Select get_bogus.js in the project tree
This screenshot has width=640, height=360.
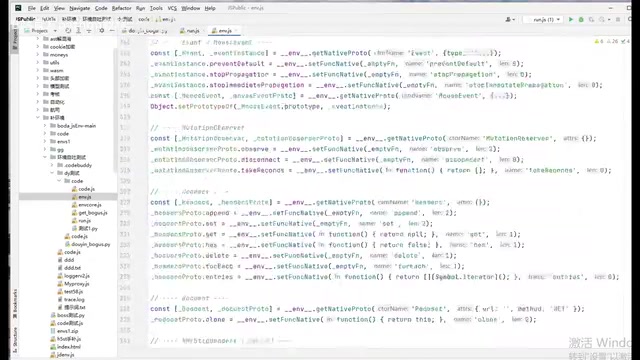(x=89, y=213)
